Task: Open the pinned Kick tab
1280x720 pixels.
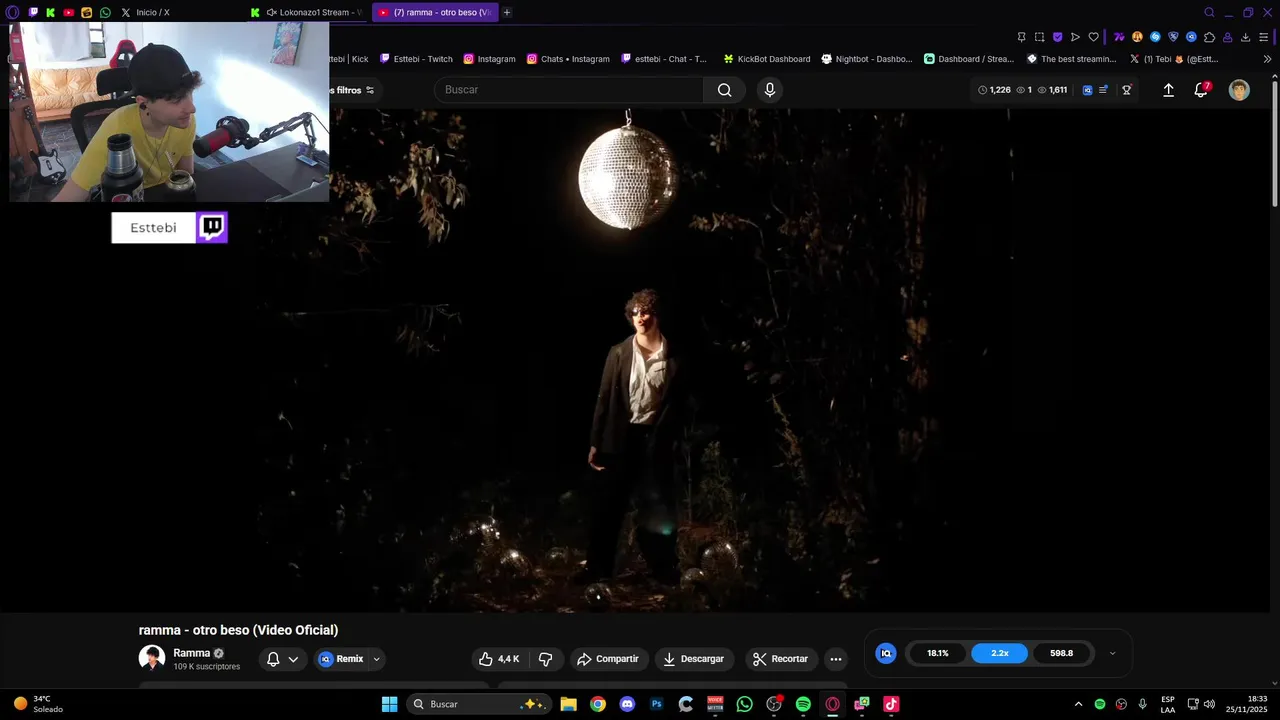Action: click(x=51, y=12)
